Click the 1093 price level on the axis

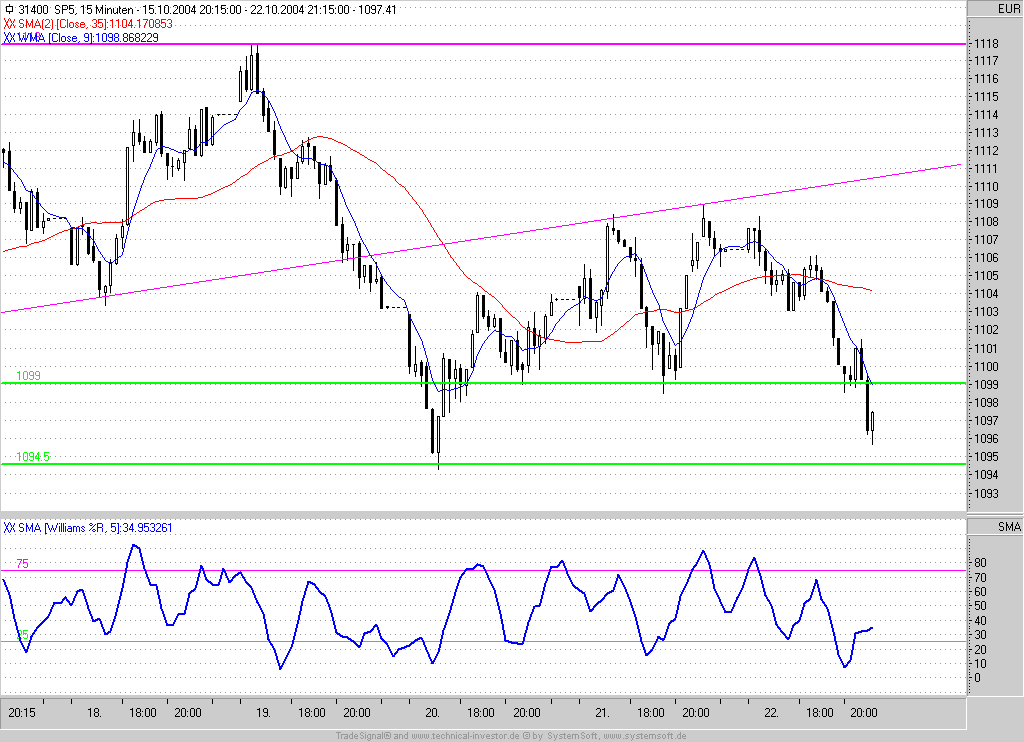point(986,493)
